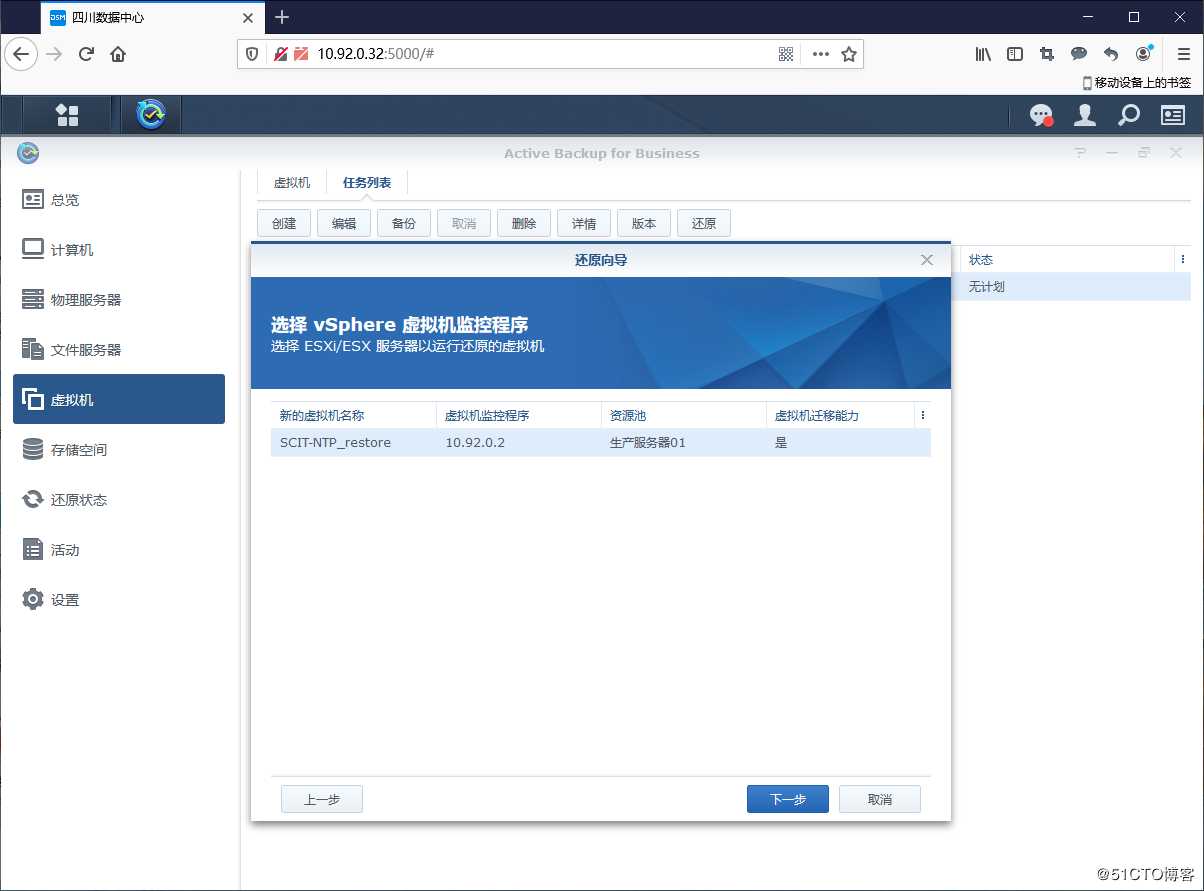This screenshot has width=1204, height=891.
Task: Close the restore wizard dialog
Action: click(927, 260)
